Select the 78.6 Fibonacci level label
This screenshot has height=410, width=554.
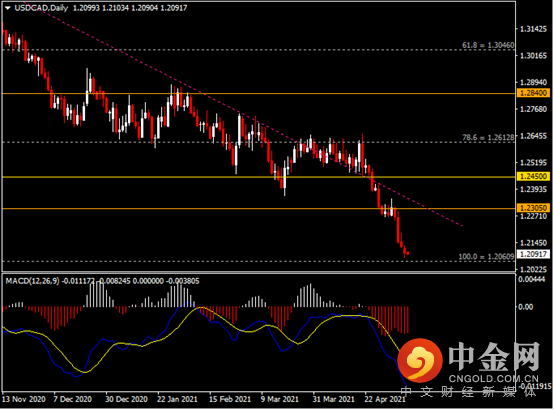(488, 137)
